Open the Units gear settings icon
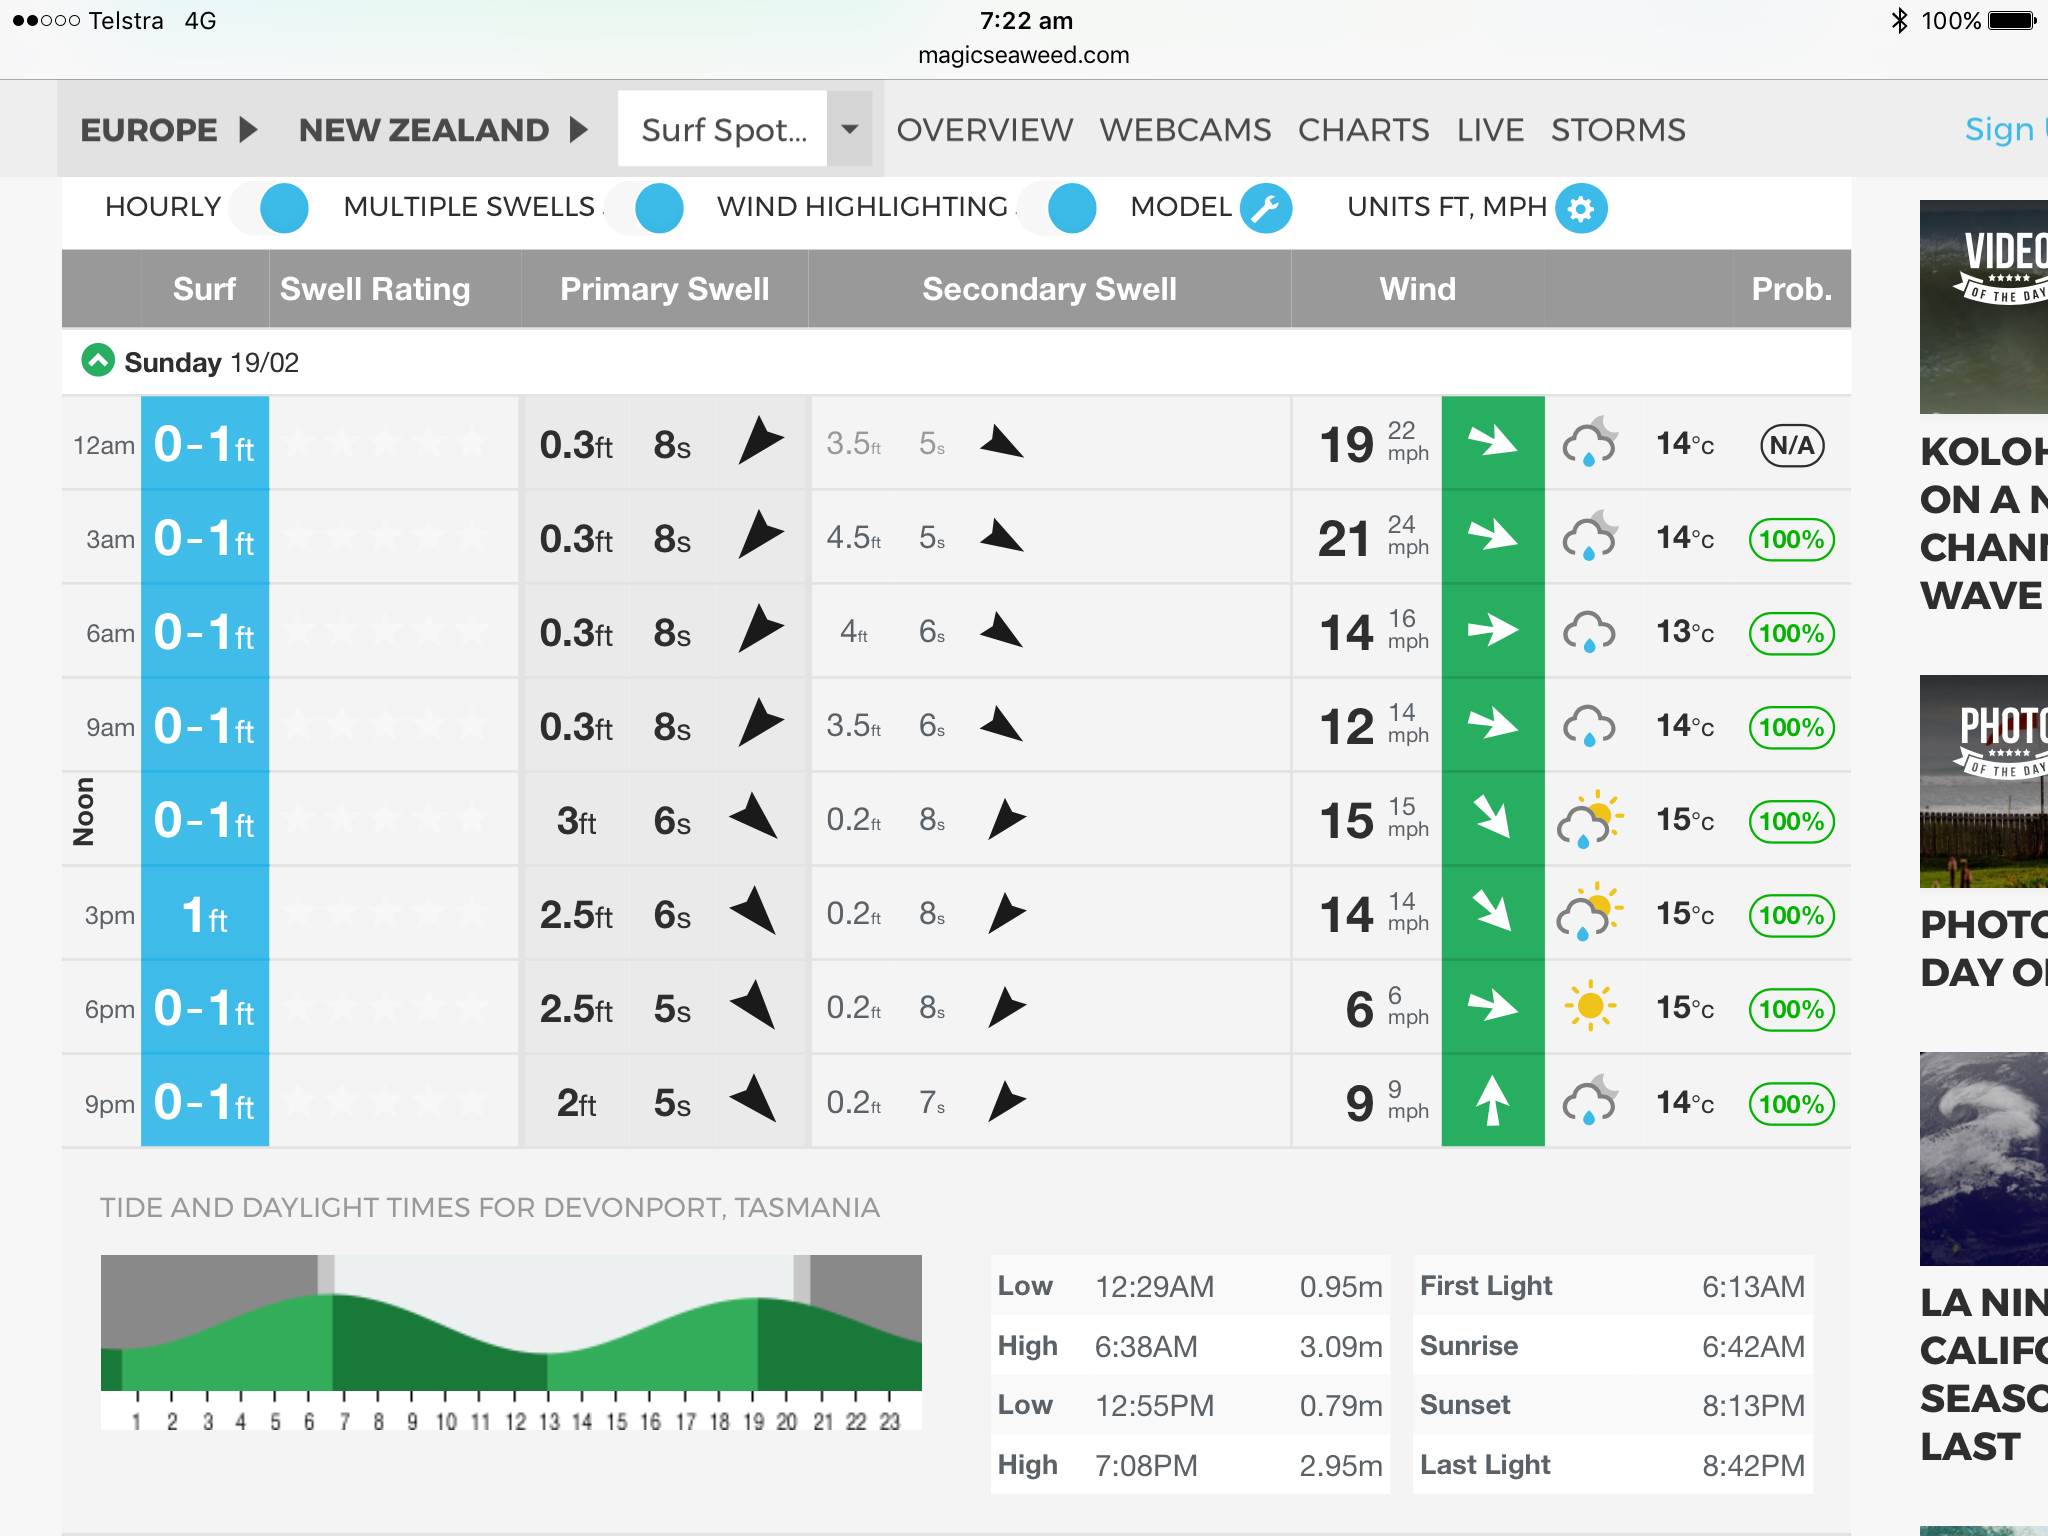 coord(1581,208)
